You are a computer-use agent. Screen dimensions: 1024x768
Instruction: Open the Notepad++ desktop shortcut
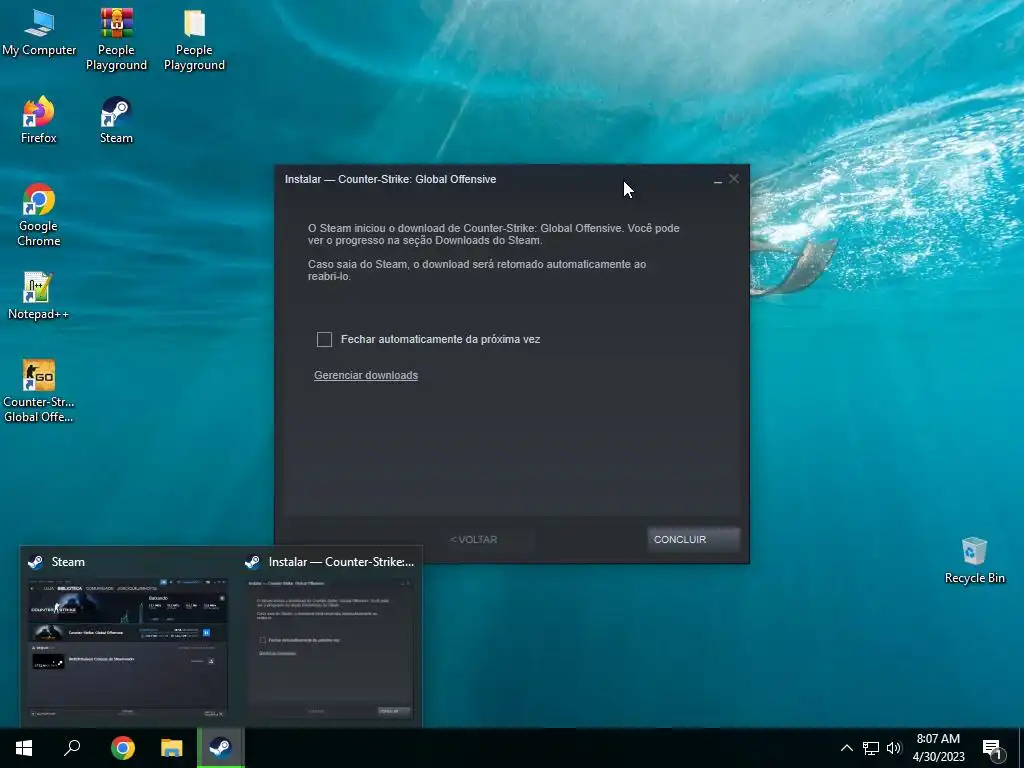click(x=39, y=296)
